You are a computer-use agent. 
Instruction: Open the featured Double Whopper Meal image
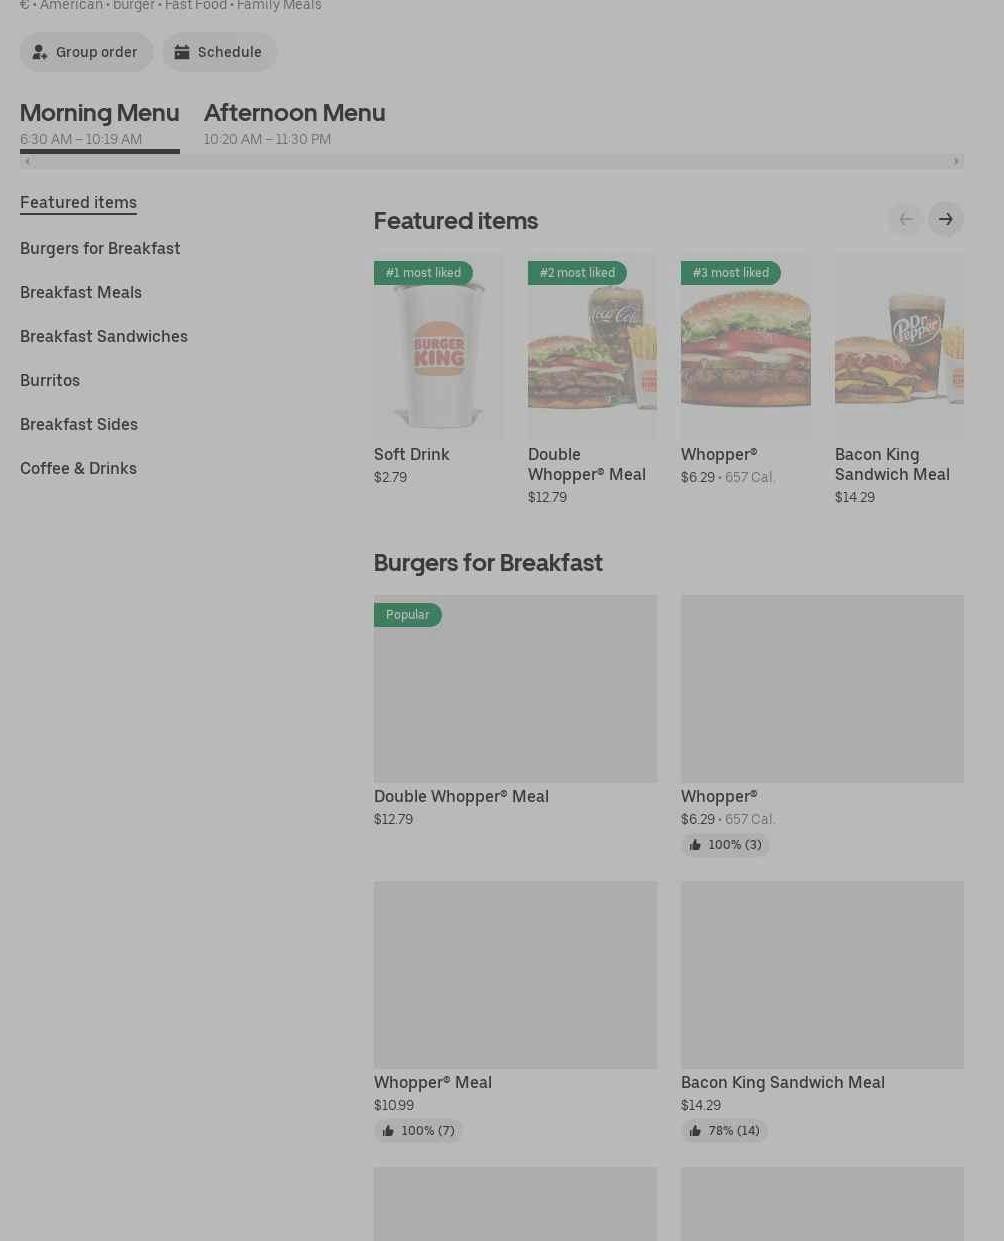[x=592, y=344]
